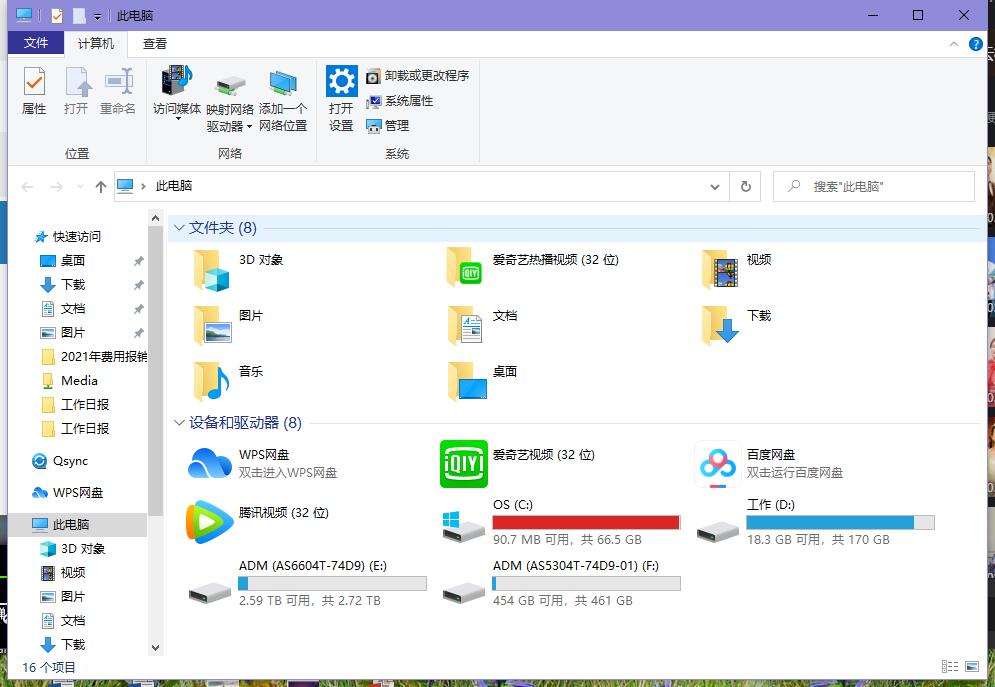Select the 视频 folder in main pane

pos(737,268)
